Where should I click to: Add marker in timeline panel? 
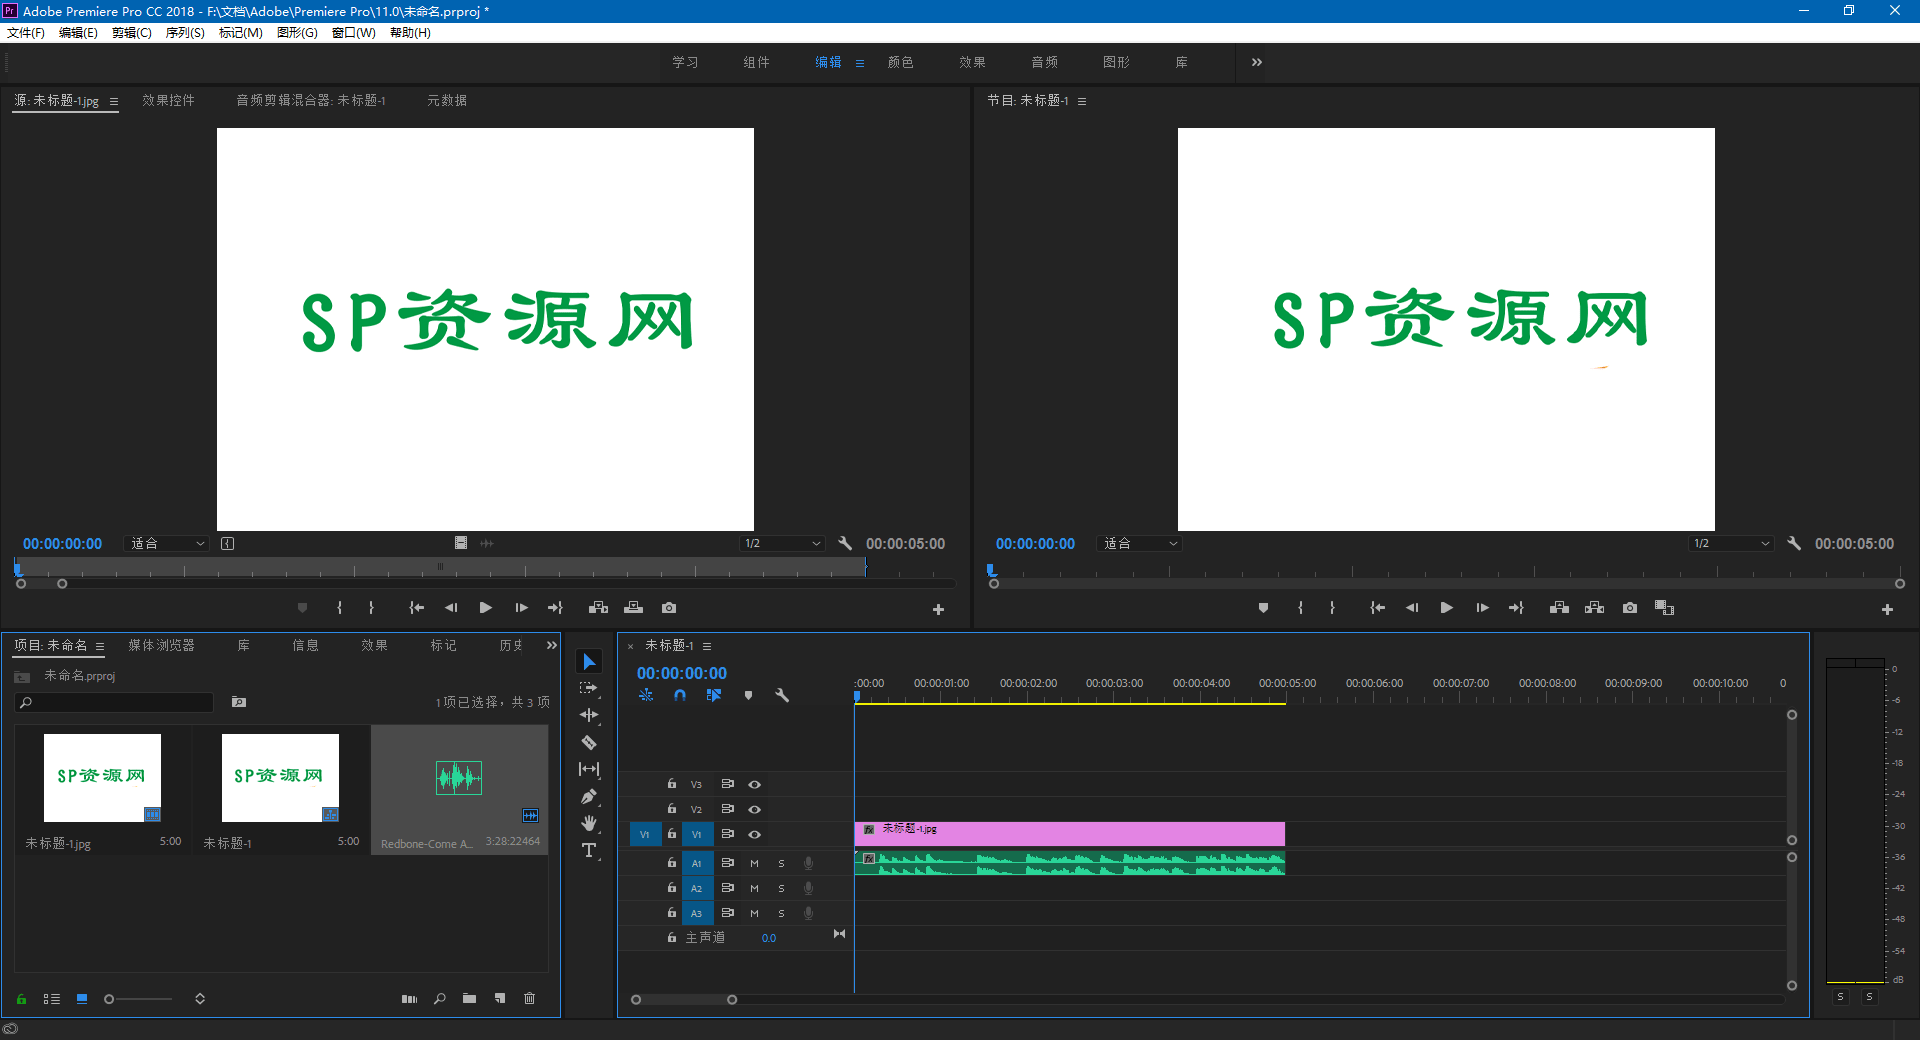748,695
